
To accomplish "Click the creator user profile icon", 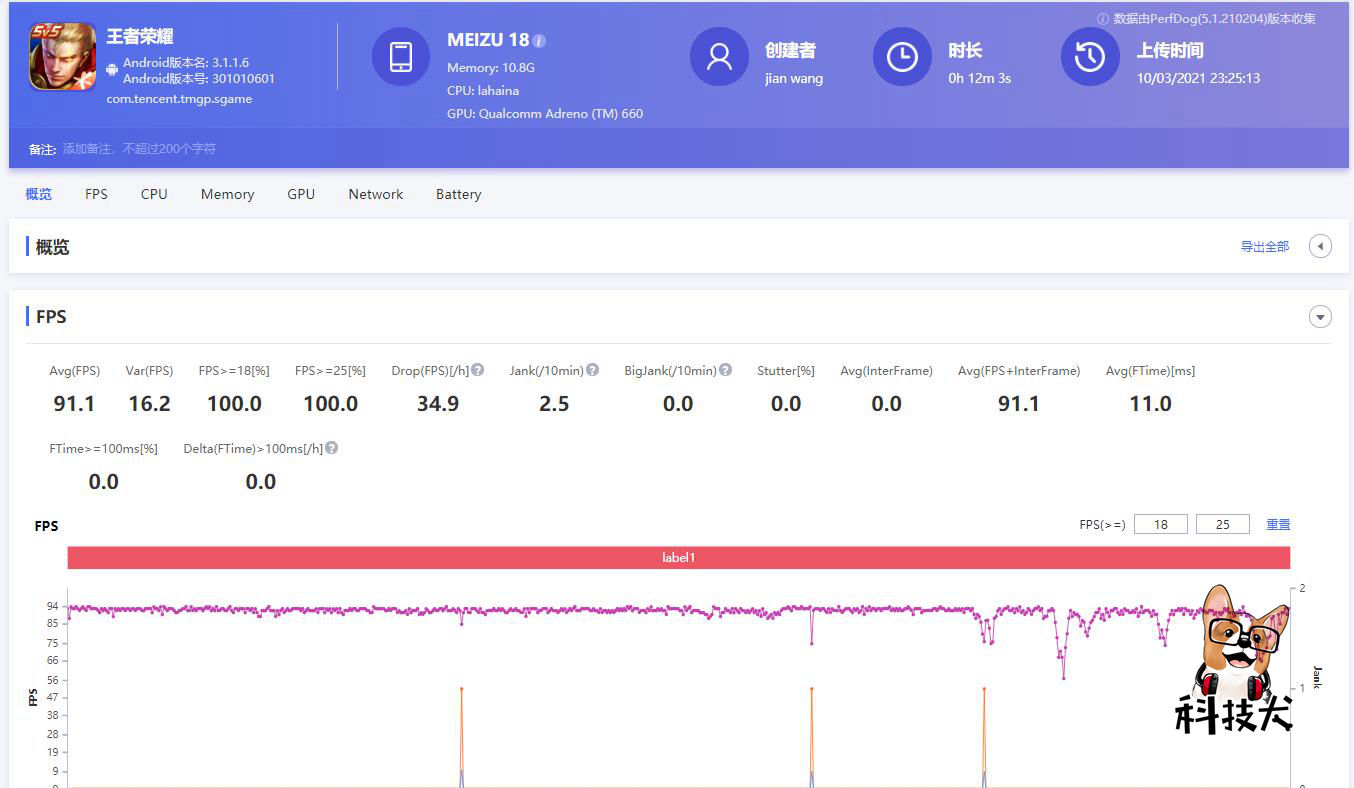I will 719,57.
